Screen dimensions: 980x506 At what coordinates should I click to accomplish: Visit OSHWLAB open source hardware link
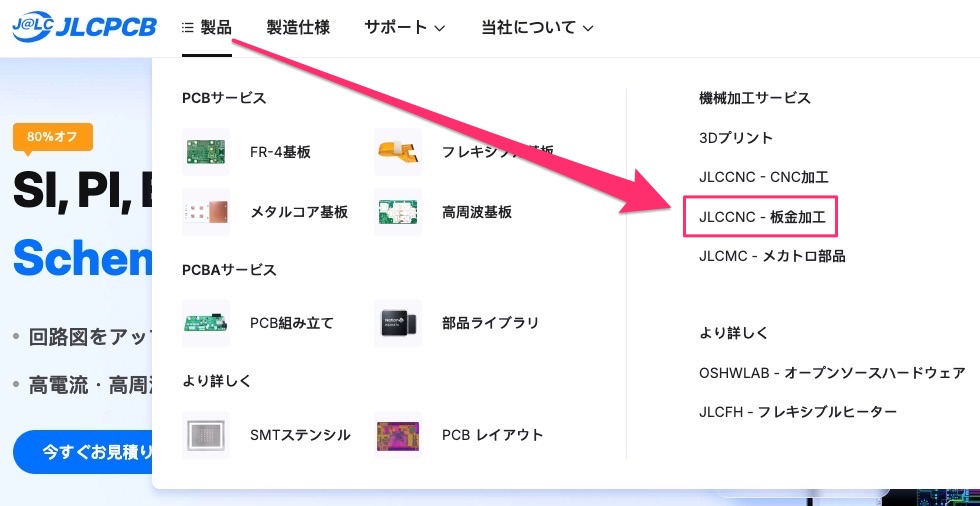coord(832,373)
